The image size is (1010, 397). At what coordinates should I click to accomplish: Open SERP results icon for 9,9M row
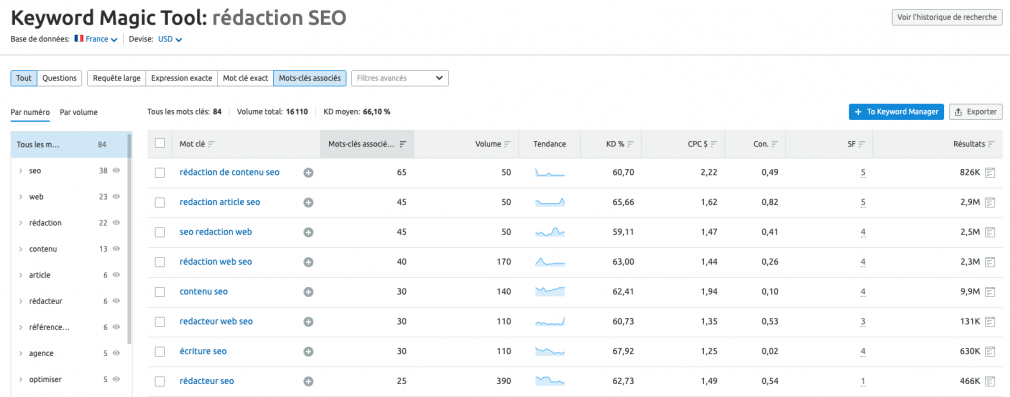click(x=991, y=292)
